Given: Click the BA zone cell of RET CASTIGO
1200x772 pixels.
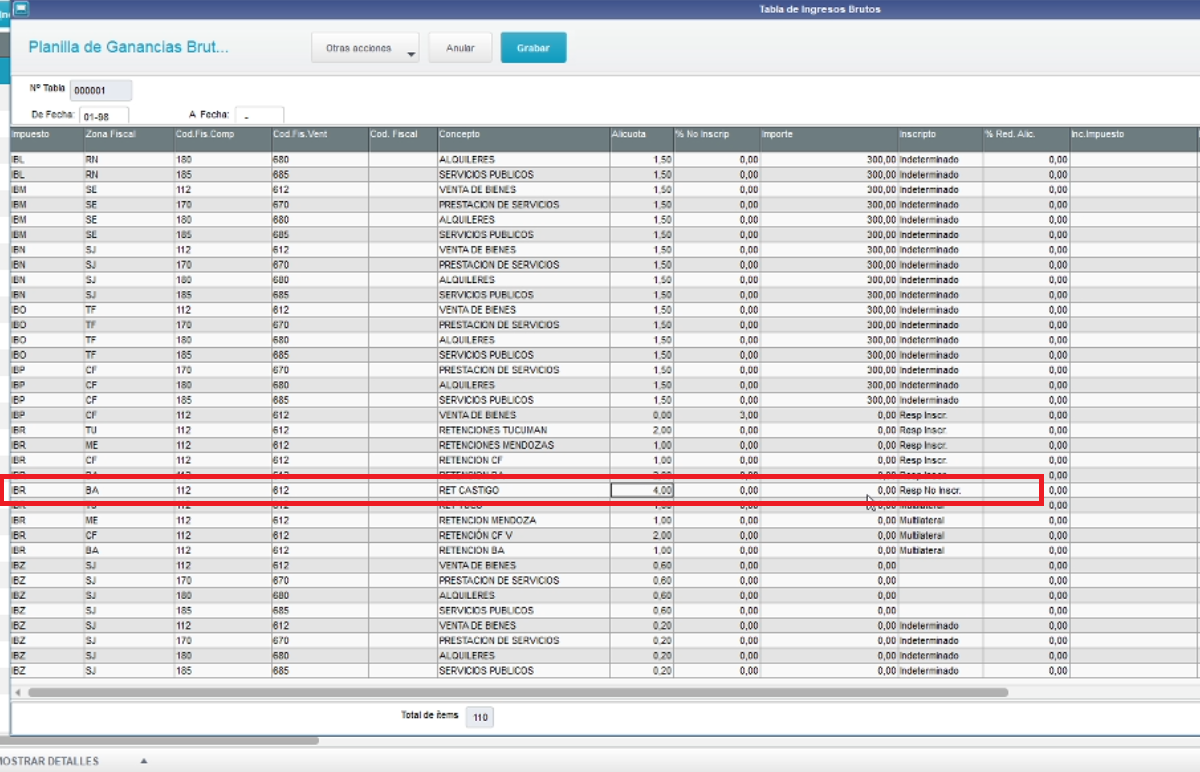Looking at the screenshot, I should [128, 490].
